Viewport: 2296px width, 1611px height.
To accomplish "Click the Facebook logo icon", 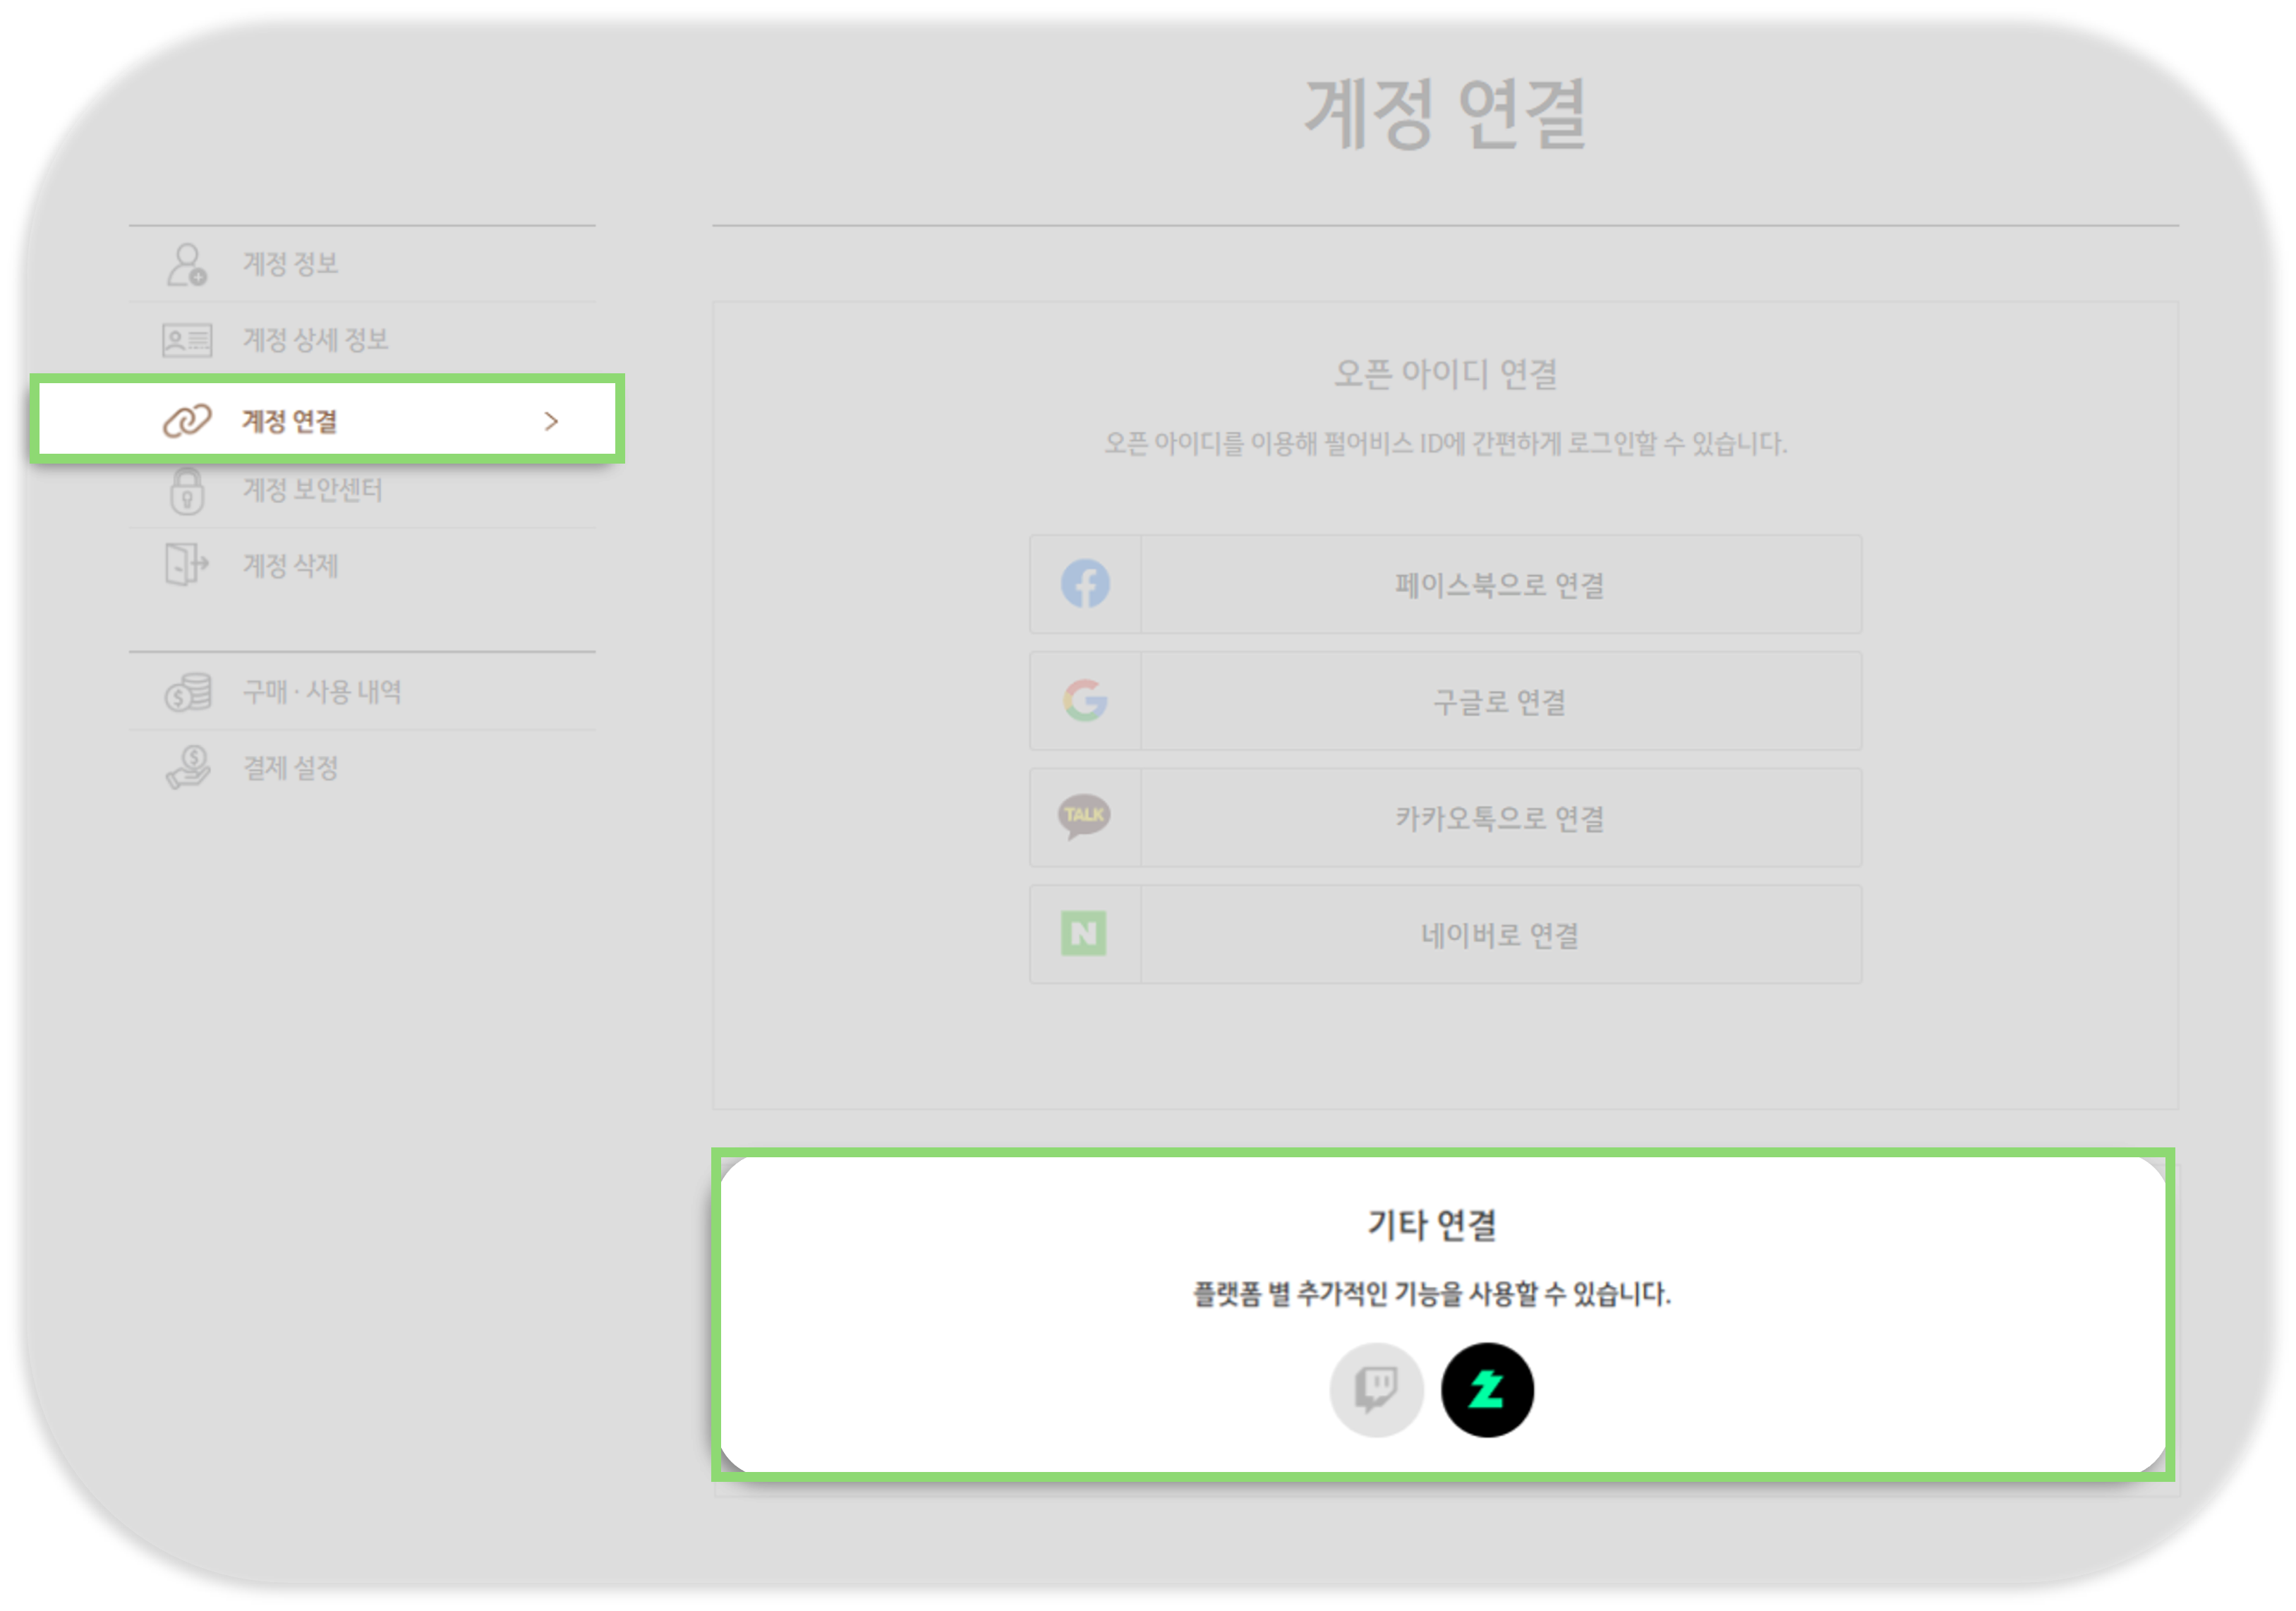I will click(1085, 584).
